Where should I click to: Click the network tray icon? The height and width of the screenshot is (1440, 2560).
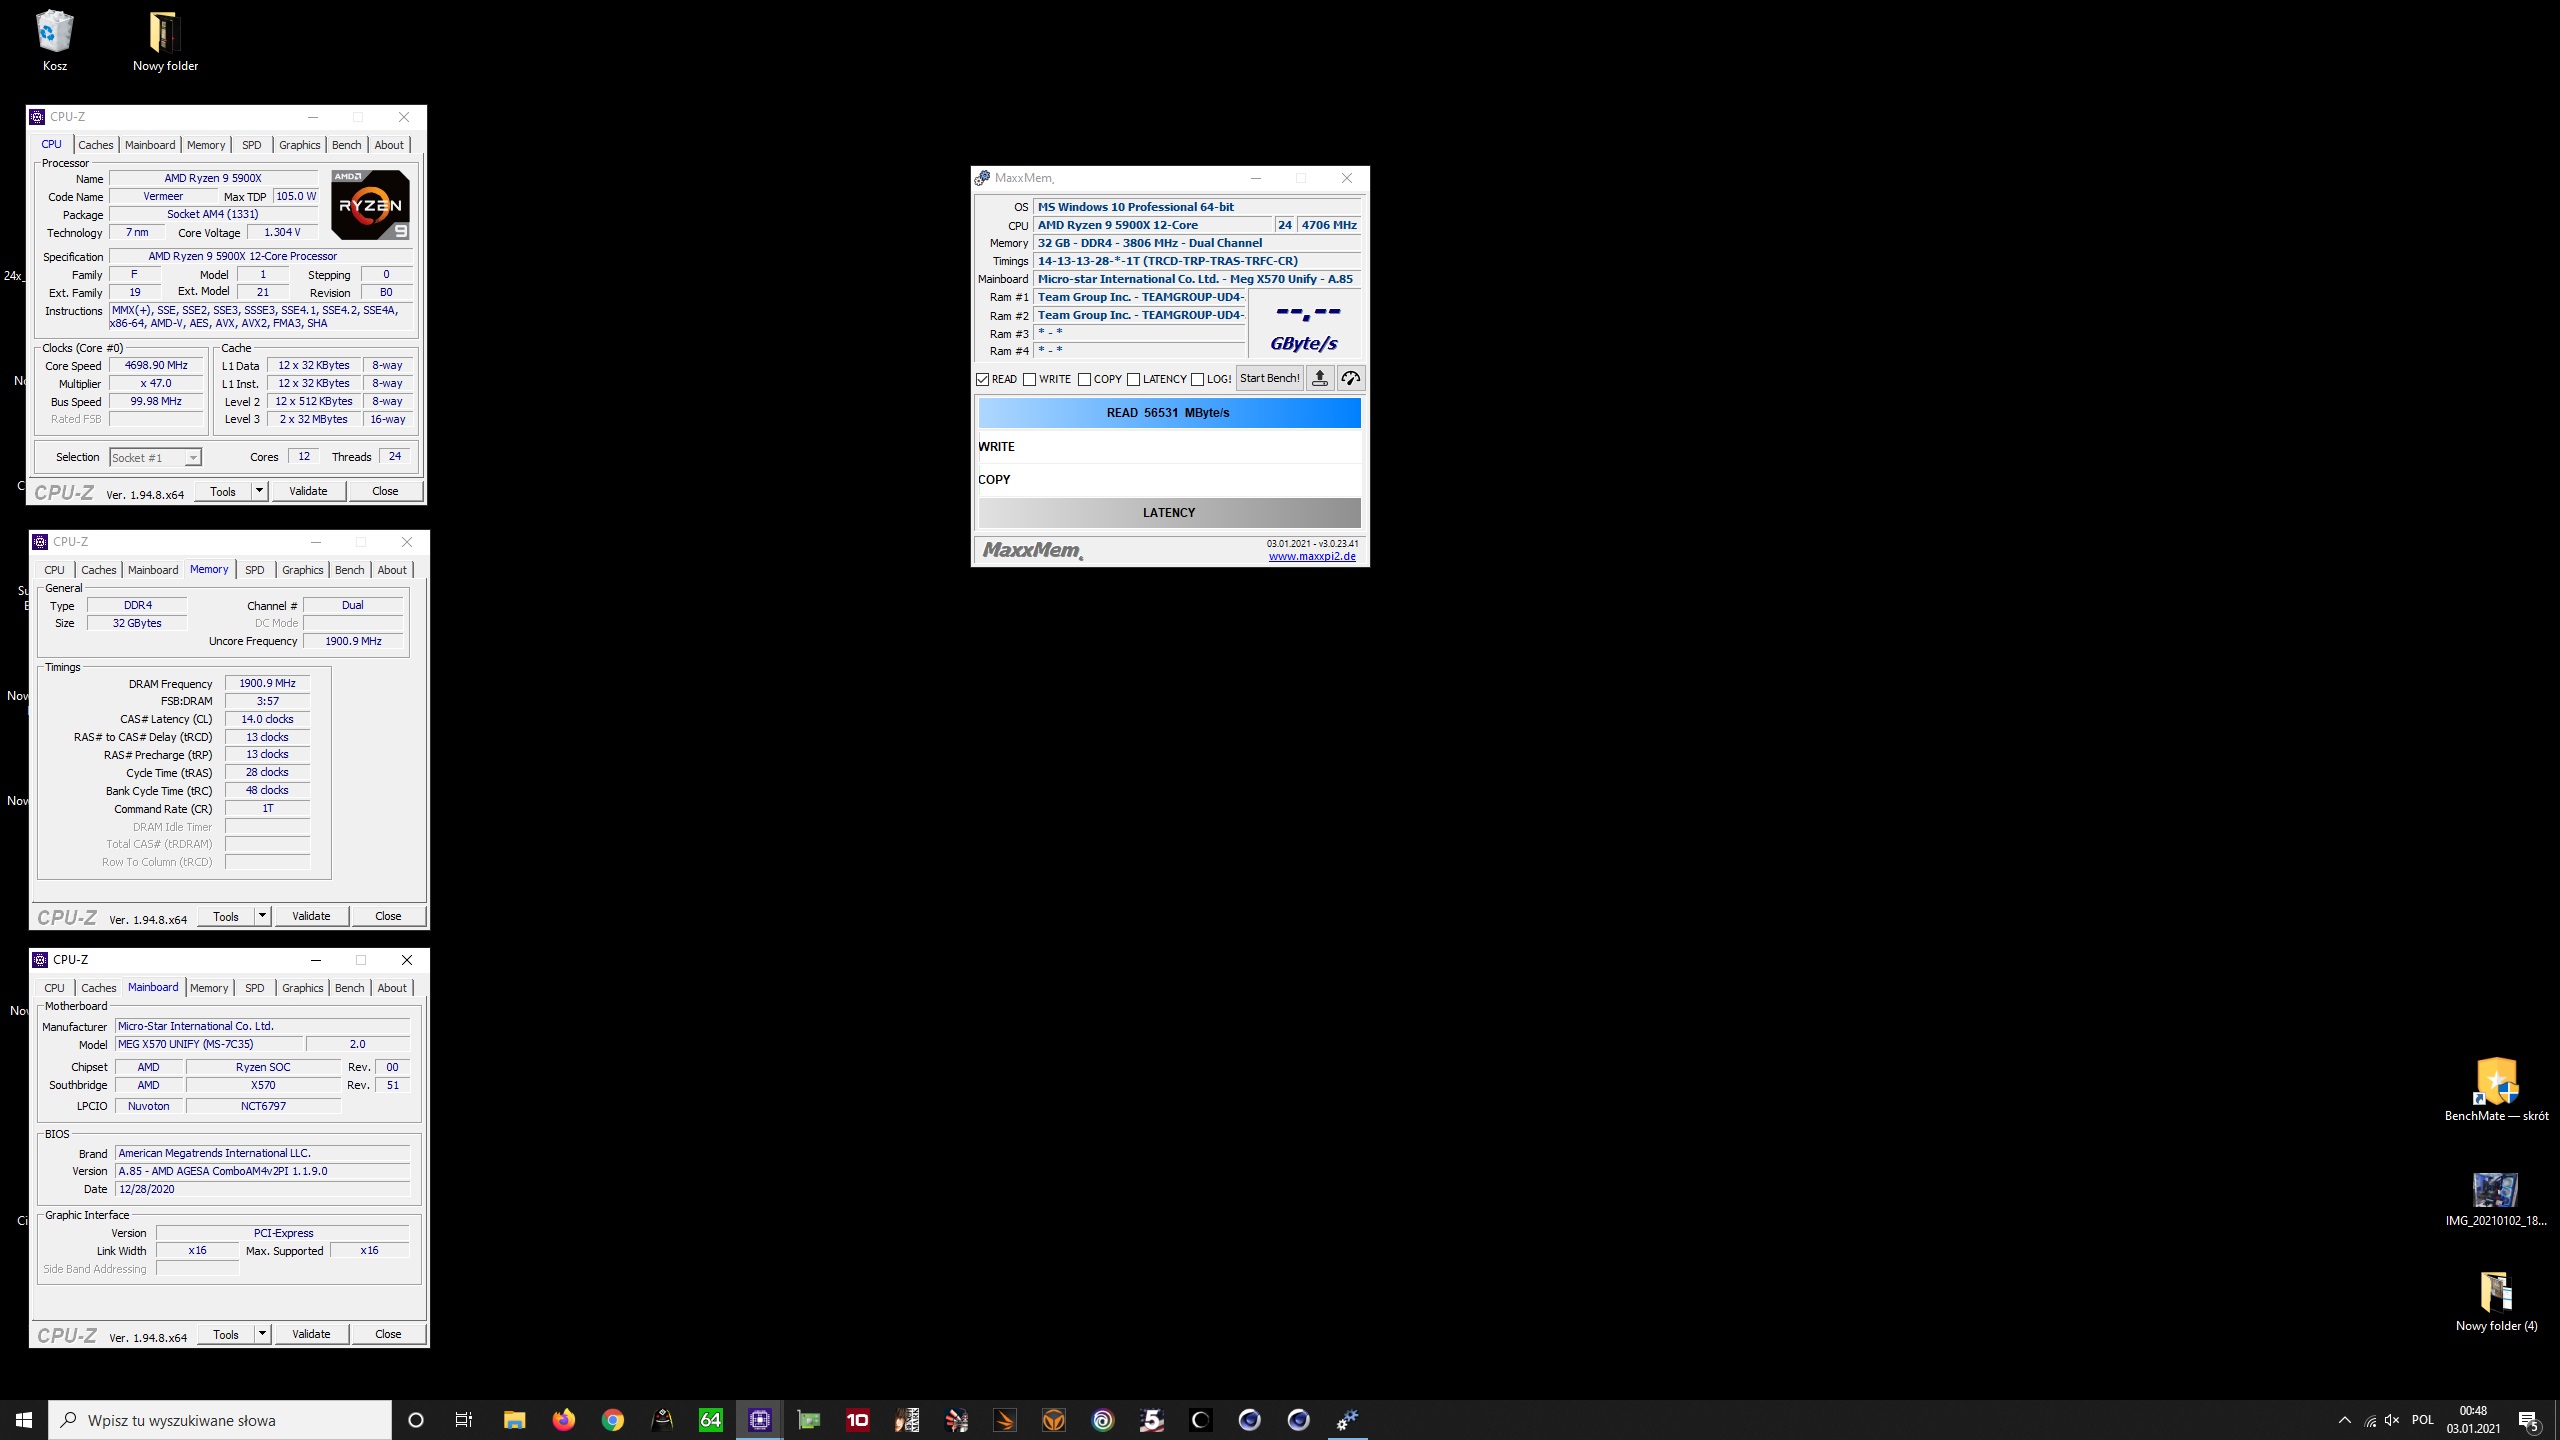(x=2369, y=1420)
